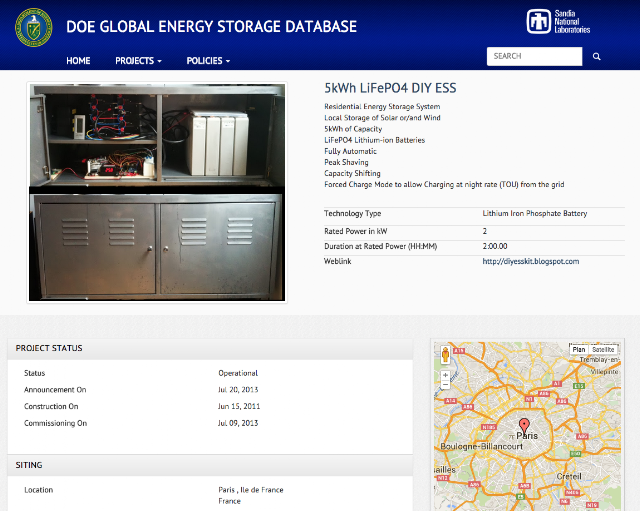Click the Créteil label on map
The height and width of the screenshot is (511, 640).
click(x=569, y=476)
